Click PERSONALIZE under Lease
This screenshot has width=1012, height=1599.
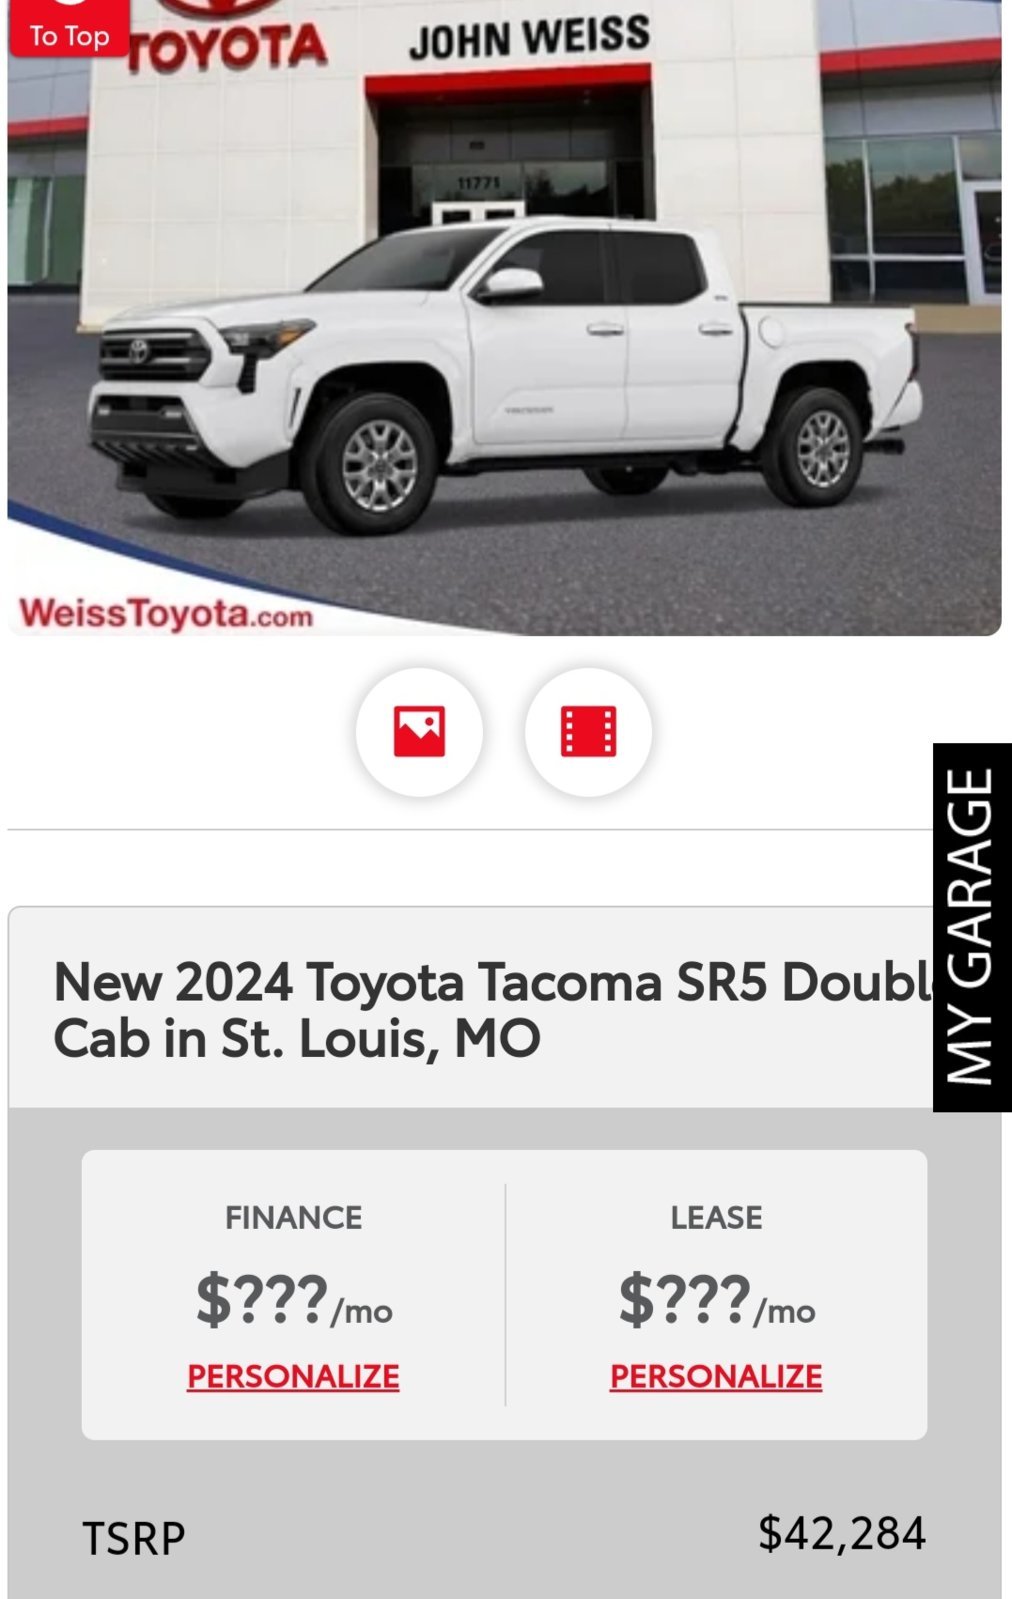[x=716, y=1376]
